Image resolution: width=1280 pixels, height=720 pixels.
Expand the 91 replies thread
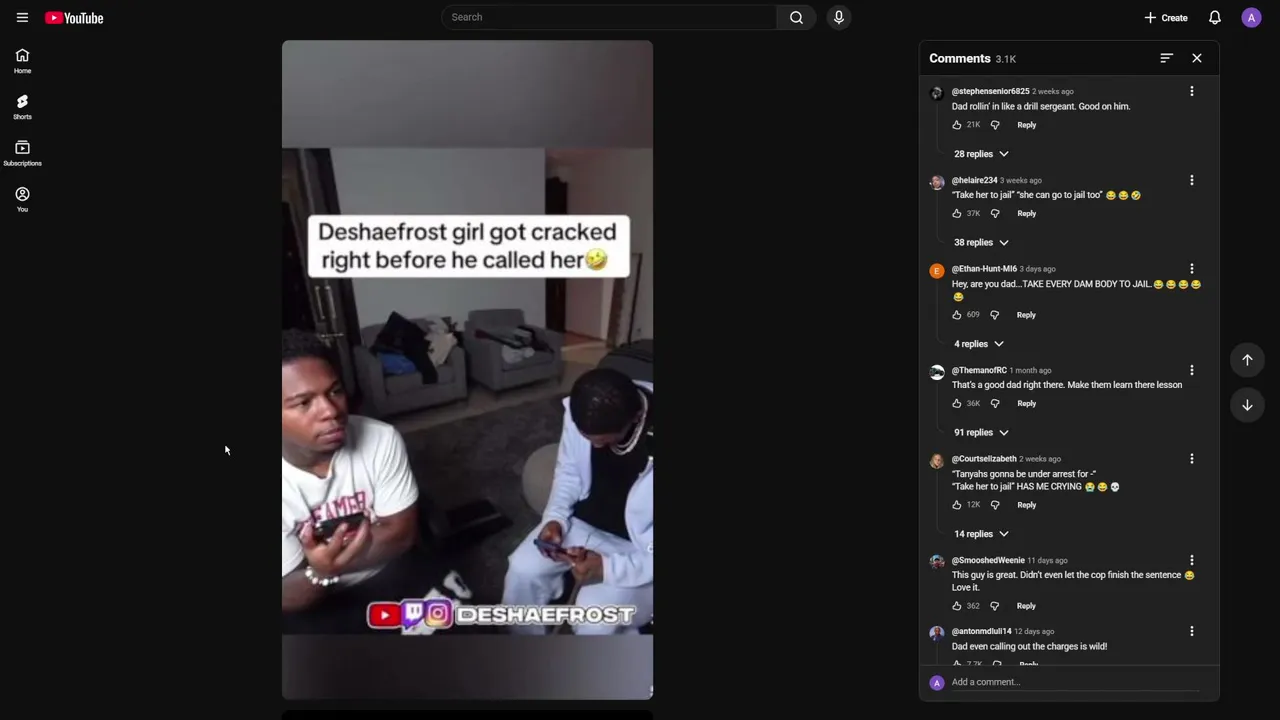pos(981,432)
